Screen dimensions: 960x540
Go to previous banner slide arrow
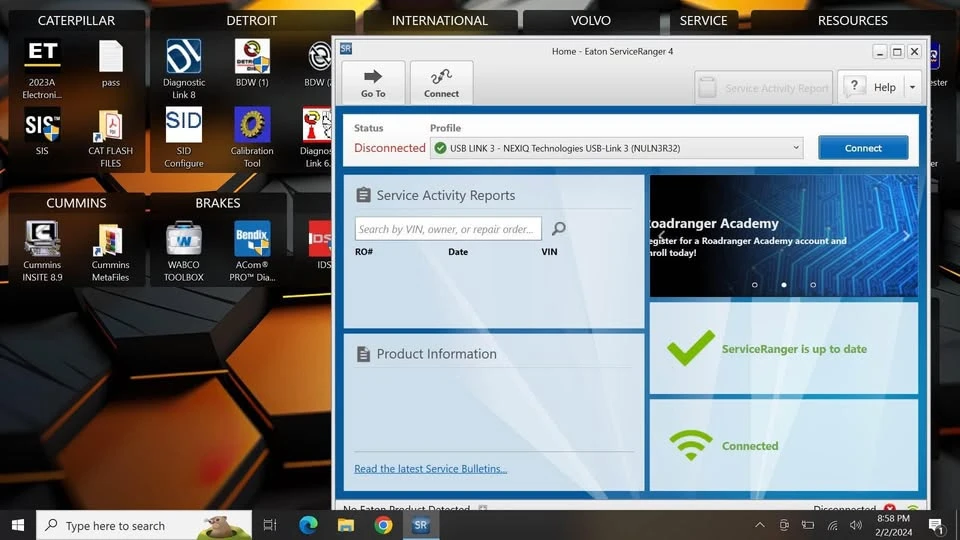pos(661,236)
